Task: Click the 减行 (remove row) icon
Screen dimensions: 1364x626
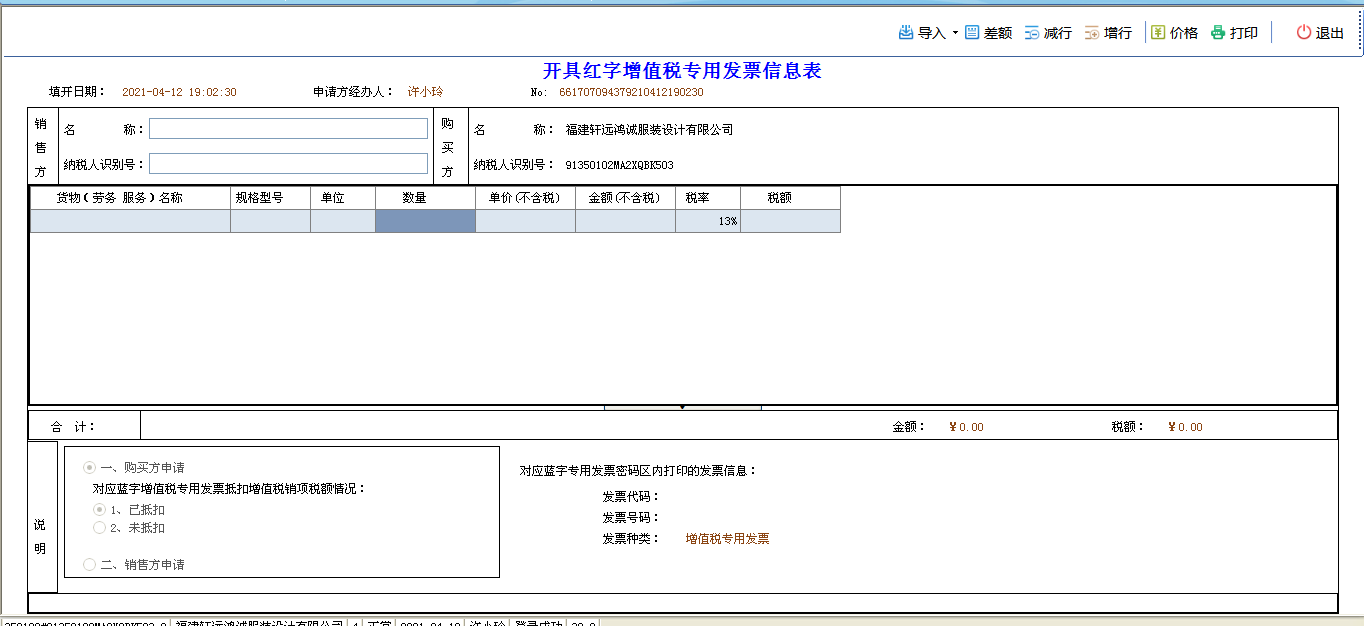Action: tap(1032, 33)
